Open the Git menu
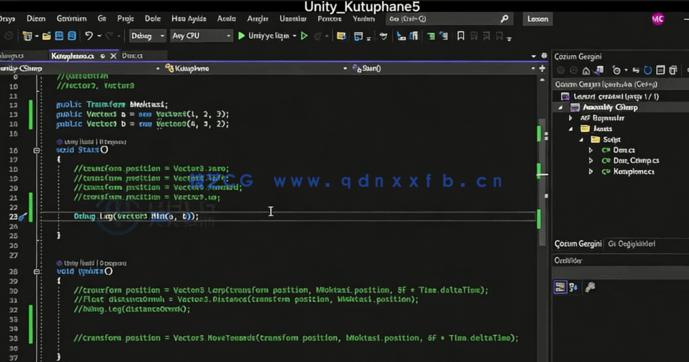Screen dimensions: 689x362 pyautogui.click(x=102, y=19)
